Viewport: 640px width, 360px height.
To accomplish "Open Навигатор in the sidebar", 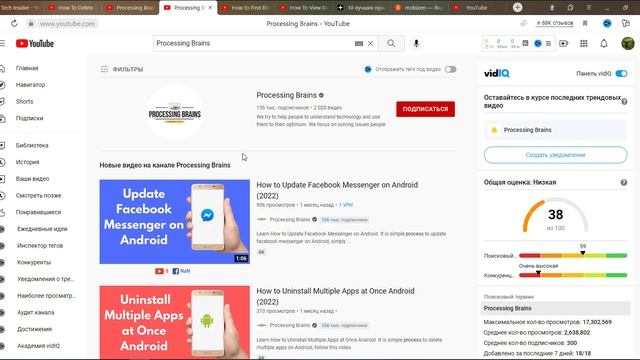I will (30, 85).
